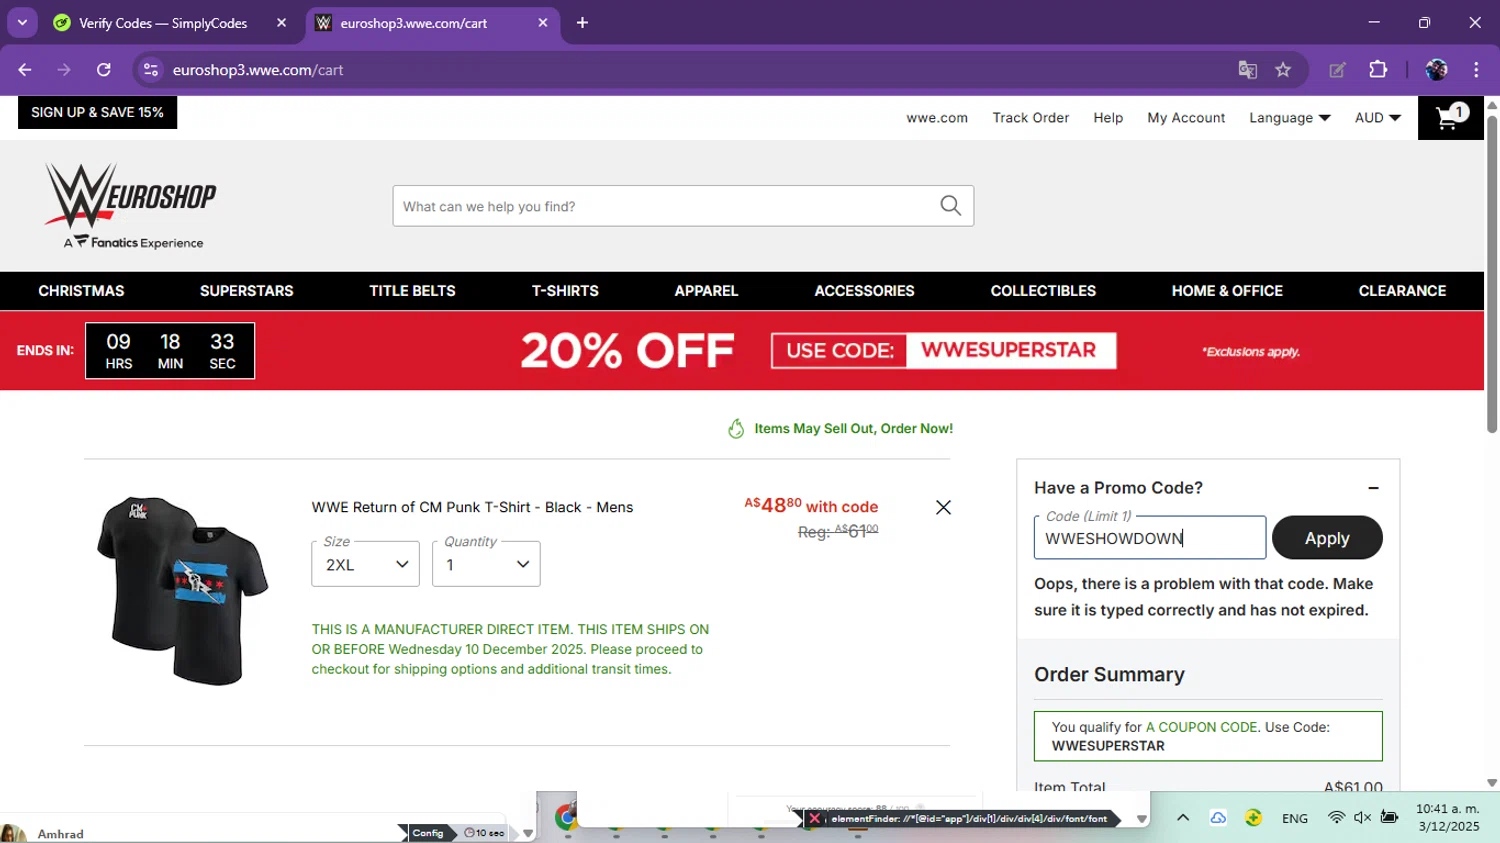
Task: Open the HOME & OFFICE category menu
Action: (x=1227, y=291)
